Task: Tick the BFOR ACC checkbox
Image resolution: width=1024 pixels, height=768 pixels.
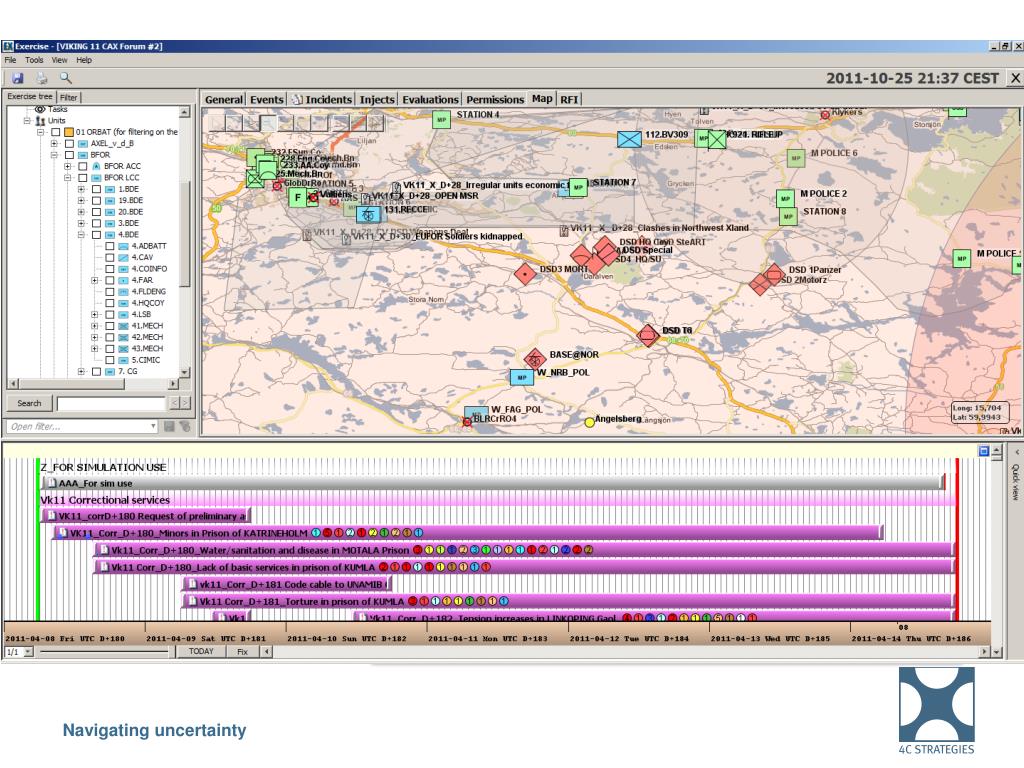Action: (x=83, y=167)
